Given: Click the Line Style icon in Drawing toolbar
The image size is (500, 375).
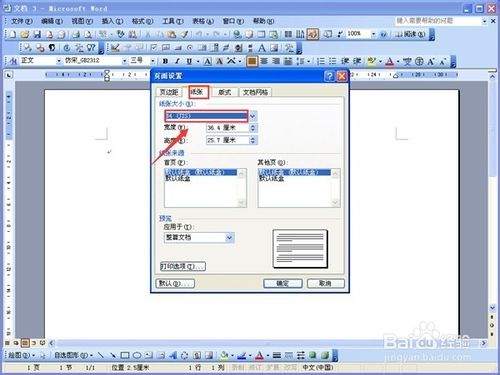Looking at the screenshot, I should point(277,355).
